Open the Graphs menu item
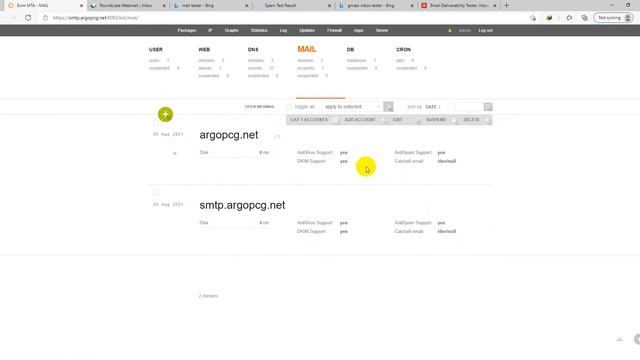This screenshot has width=640, height=360. click(231, 30)
